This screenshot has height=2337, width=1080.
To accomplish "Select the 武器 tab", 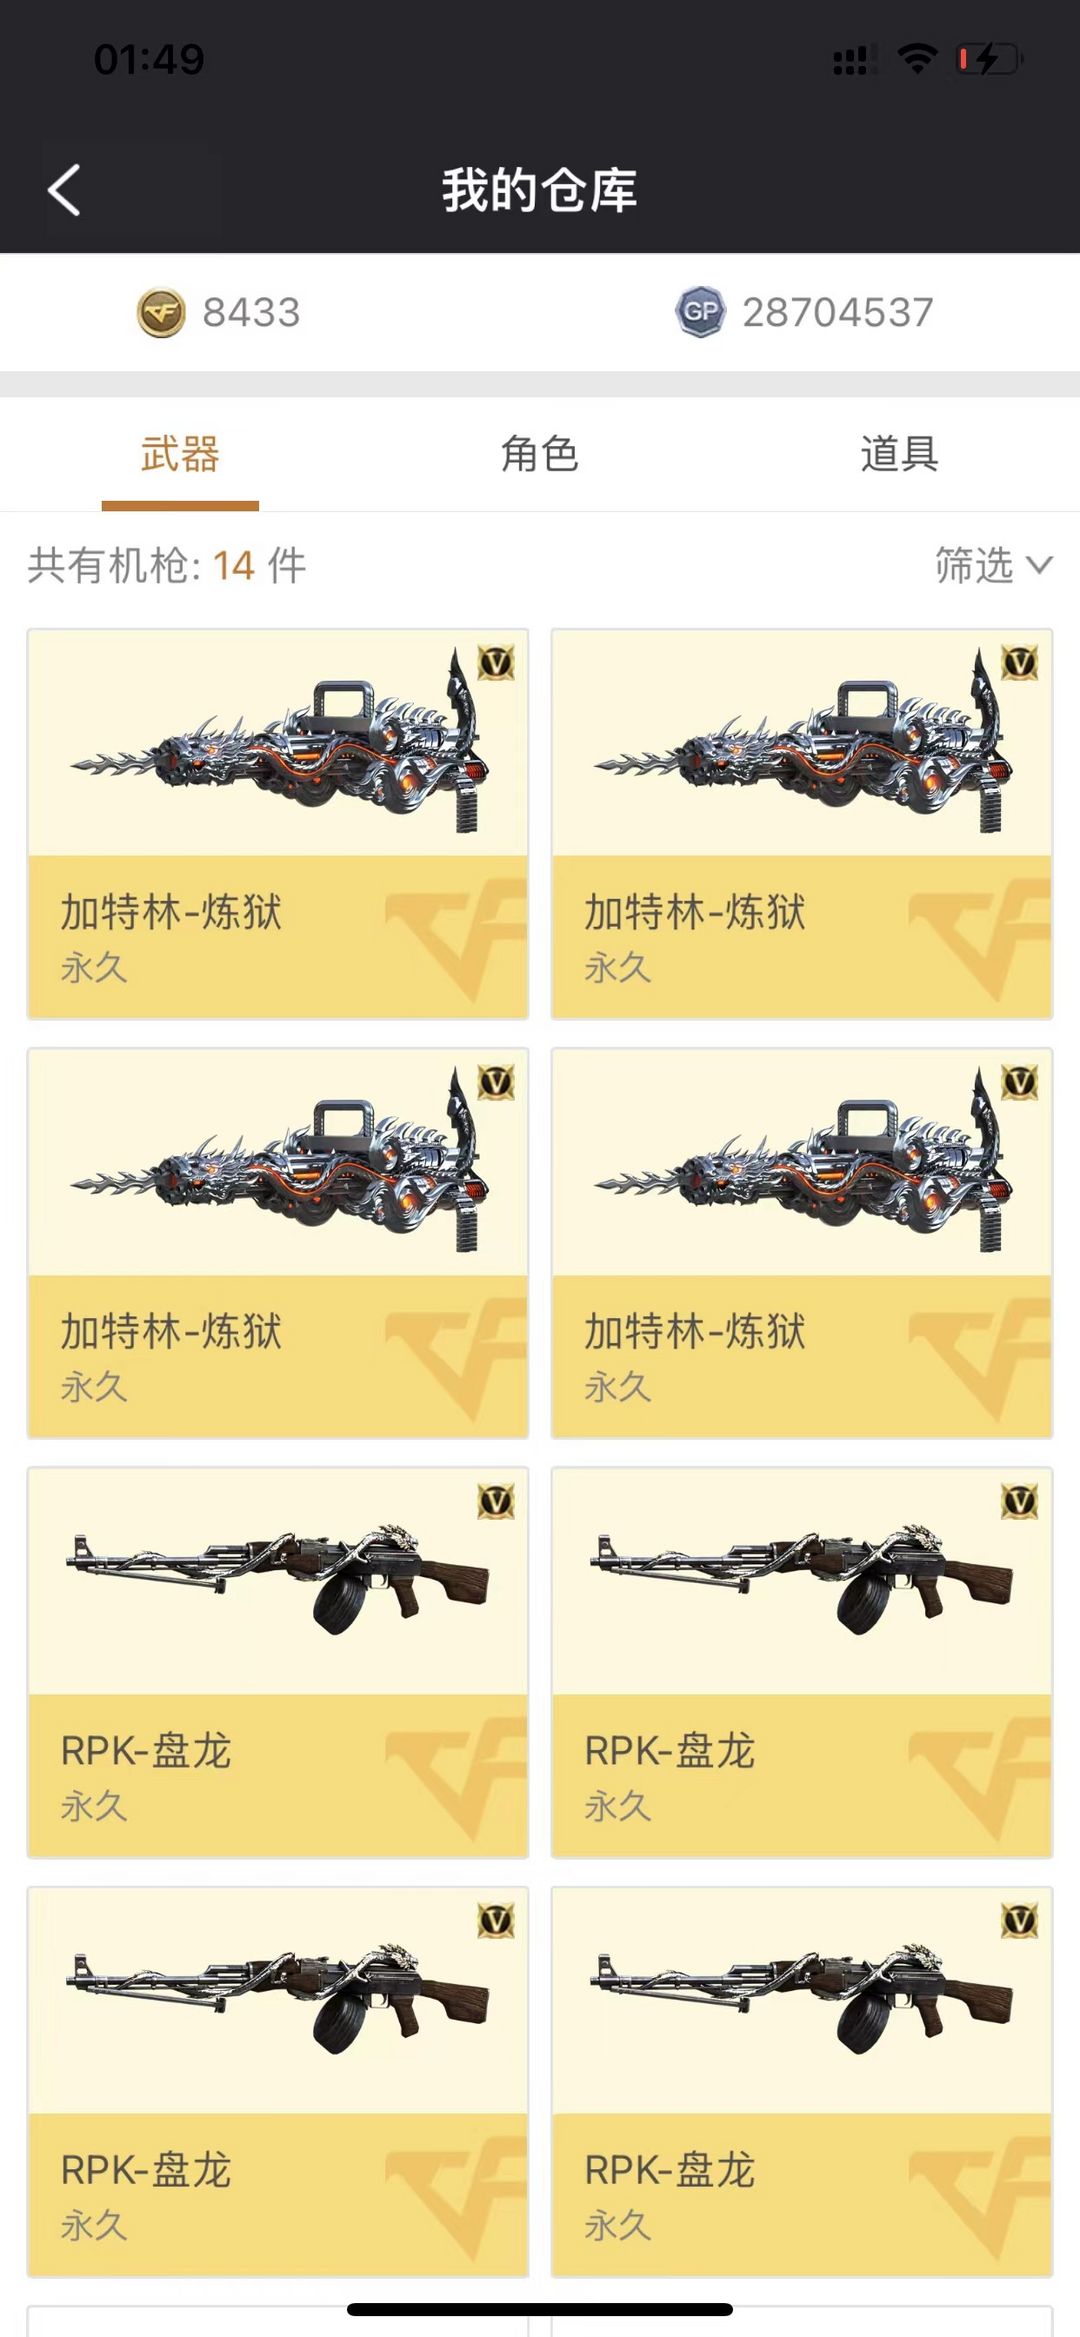I will tap(180, 454).
